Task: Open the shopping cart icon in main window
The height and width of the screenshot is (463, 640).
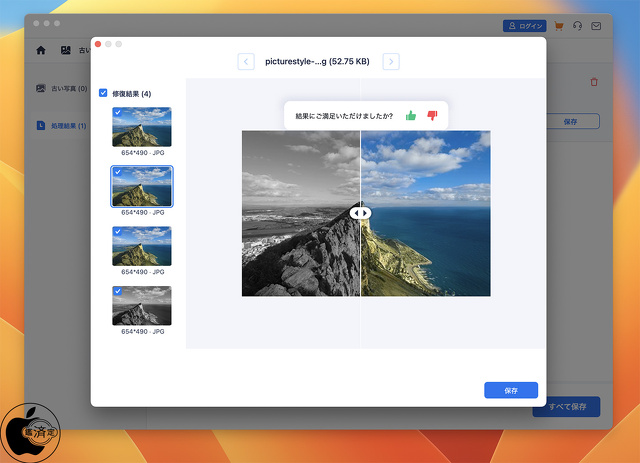Action: click(x=559, y=26)
